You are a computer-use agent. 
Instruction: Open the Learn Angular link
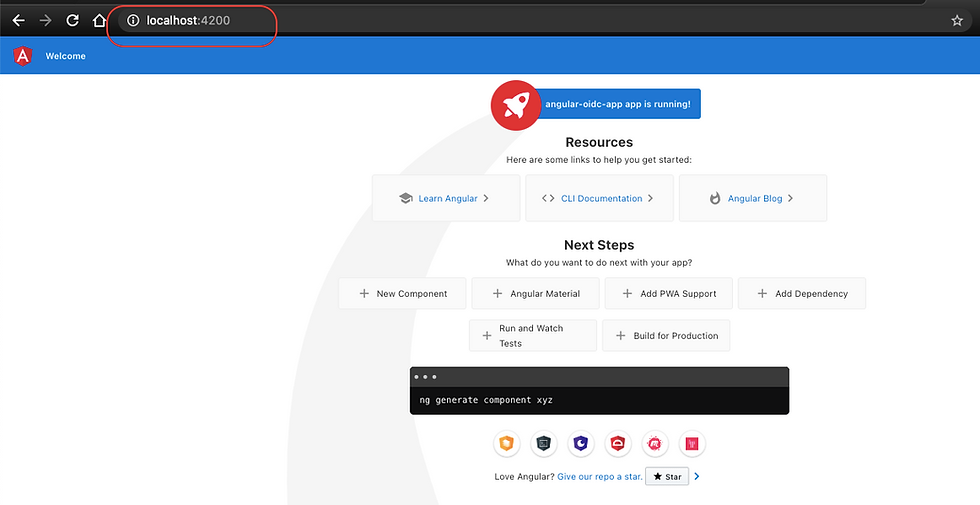[448, 198]
